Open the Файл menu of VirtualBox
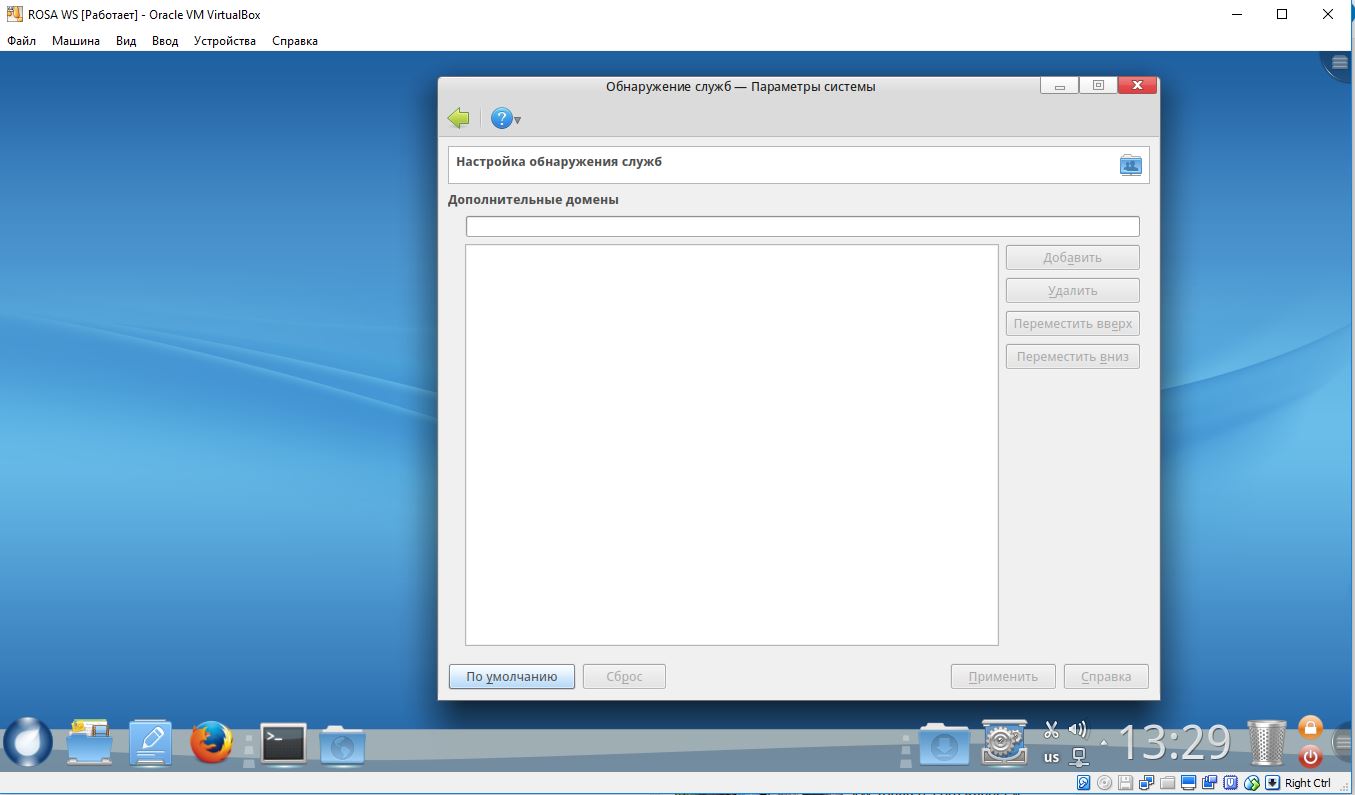Viewport: 1355px width, 795px height. click(x=21, y=41)
